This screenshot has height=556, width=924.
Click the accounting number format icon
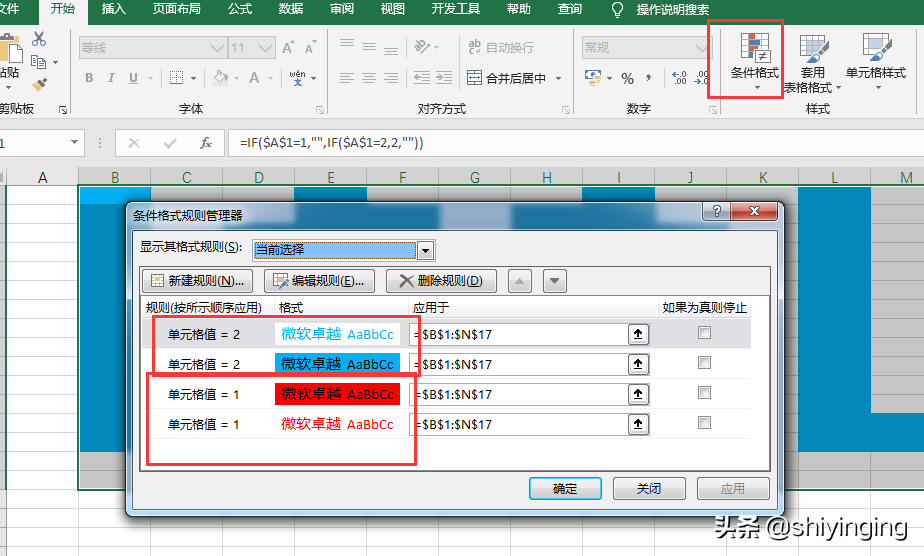tap(593, 77)
